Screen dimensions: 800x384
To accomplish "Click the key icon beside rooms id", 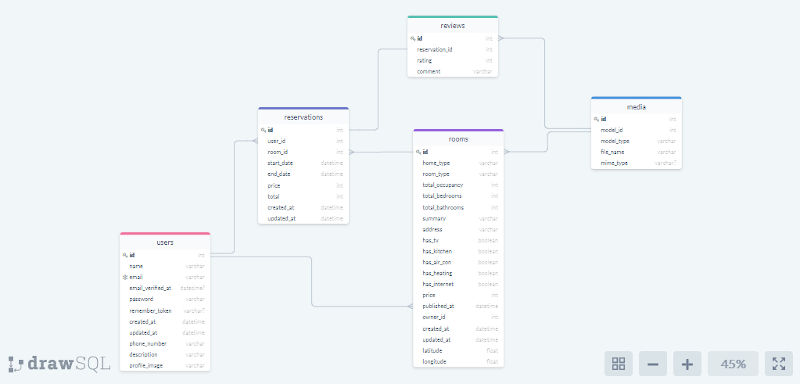I will pyautogui.click(x=418, y=151).
